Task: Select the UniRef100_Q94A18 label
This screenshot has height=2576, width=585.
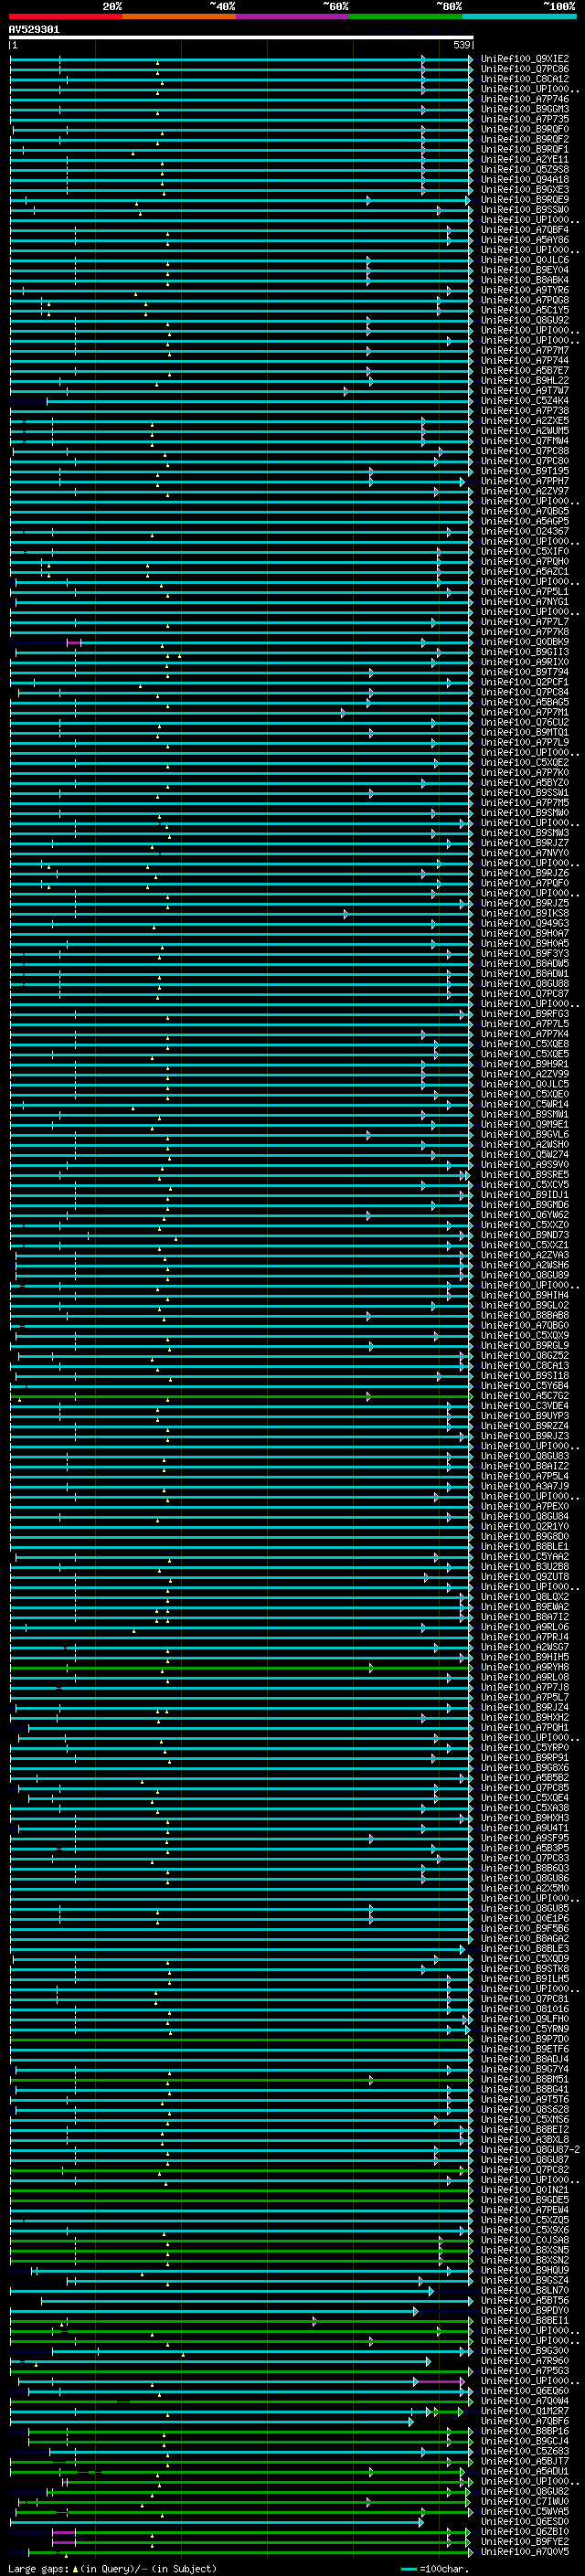Action: (x=525, y=179)
